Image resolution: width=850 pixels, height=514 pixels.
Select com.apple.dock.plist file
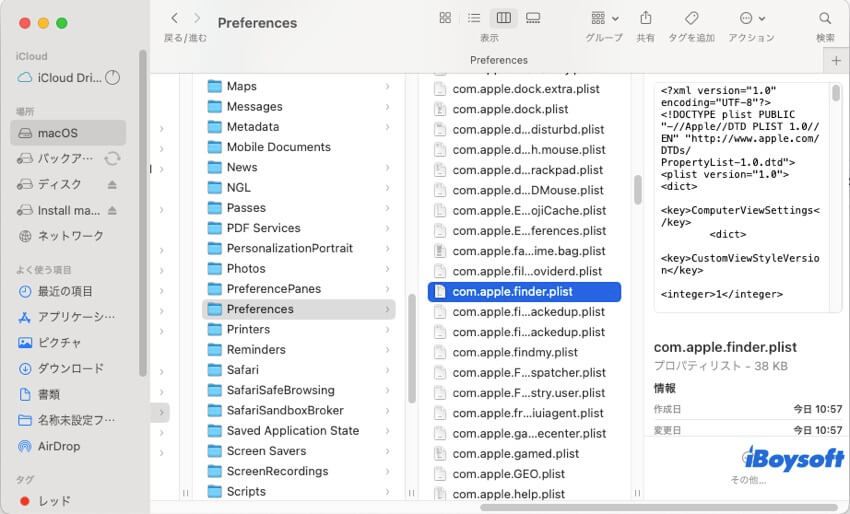pyautogui.click(x=524, y=109)
